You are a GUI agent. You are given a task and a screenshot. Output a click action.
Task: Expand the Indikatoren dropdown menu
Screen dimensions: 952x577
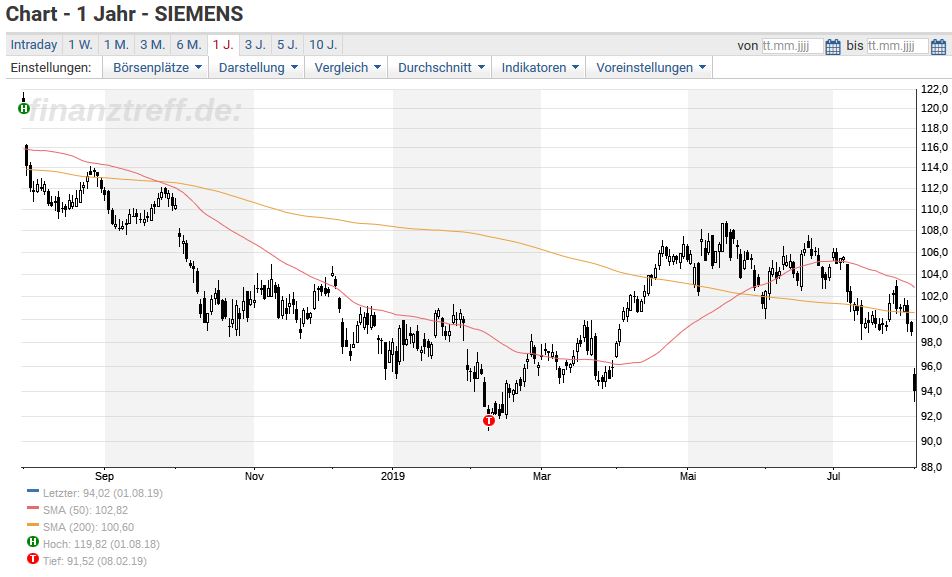point(539,67)
